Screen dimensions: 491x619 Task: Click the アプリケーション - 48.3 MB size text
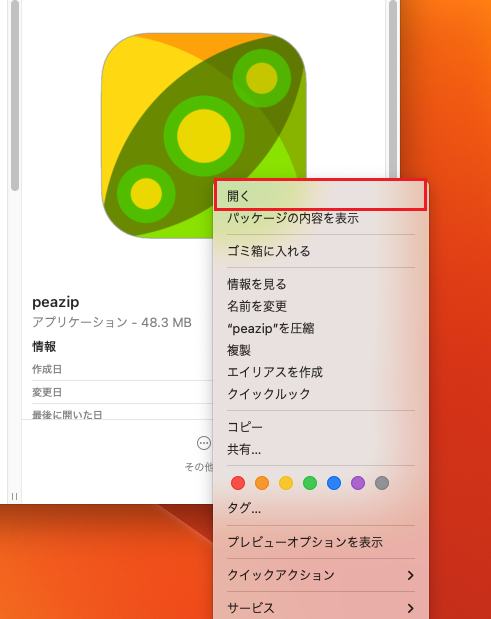click(x=112, y=323)
